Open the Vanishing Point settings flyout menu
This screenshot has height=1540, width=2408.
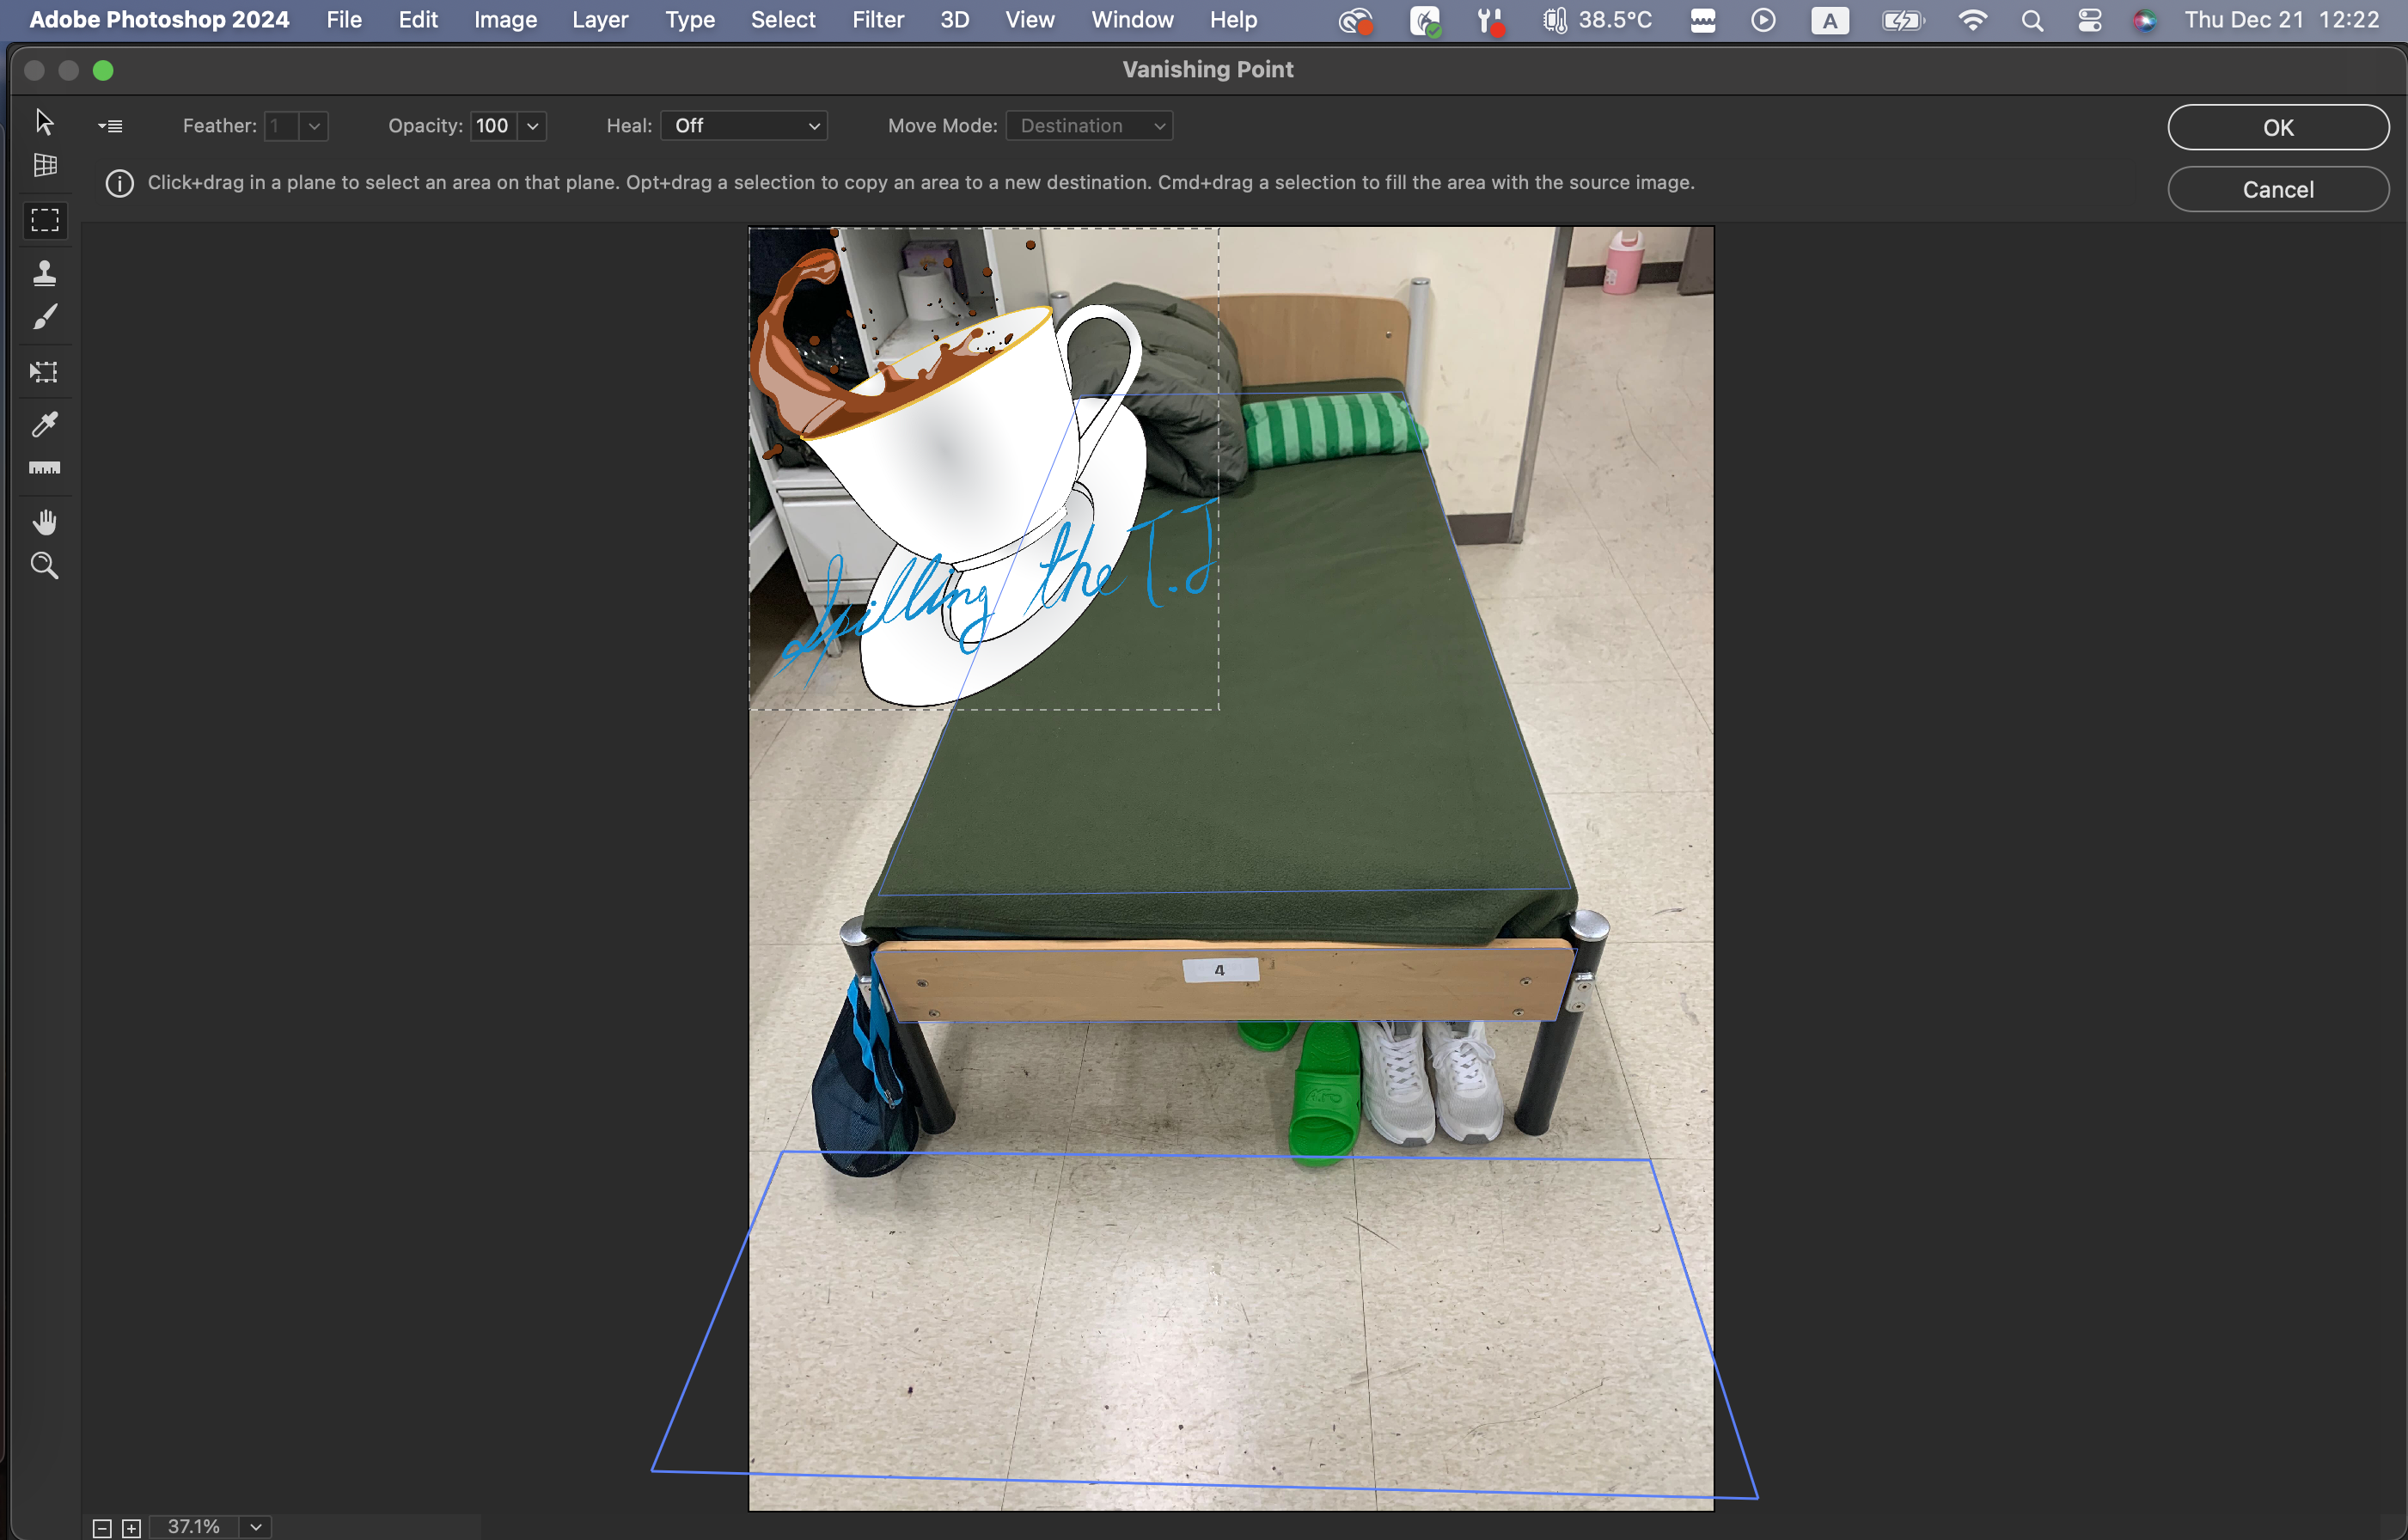point(110,126)
